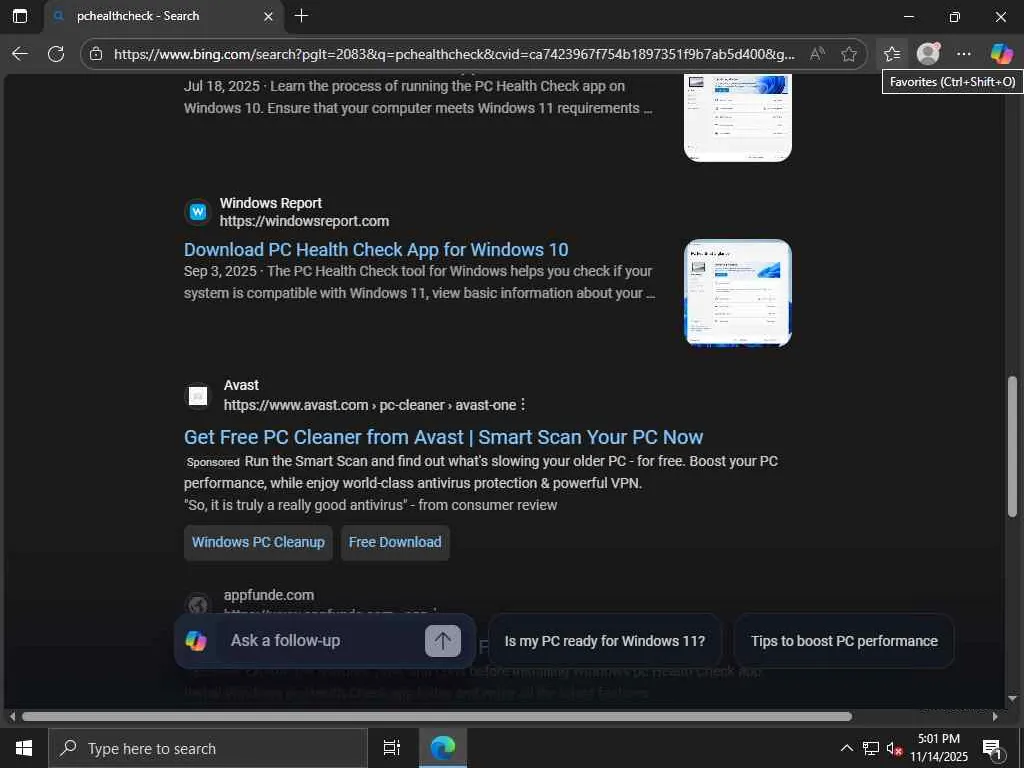The height and width of the screenshot is (768, 1024).
Task: Refresh the Bing search page
Action: (x=56, y=54)
